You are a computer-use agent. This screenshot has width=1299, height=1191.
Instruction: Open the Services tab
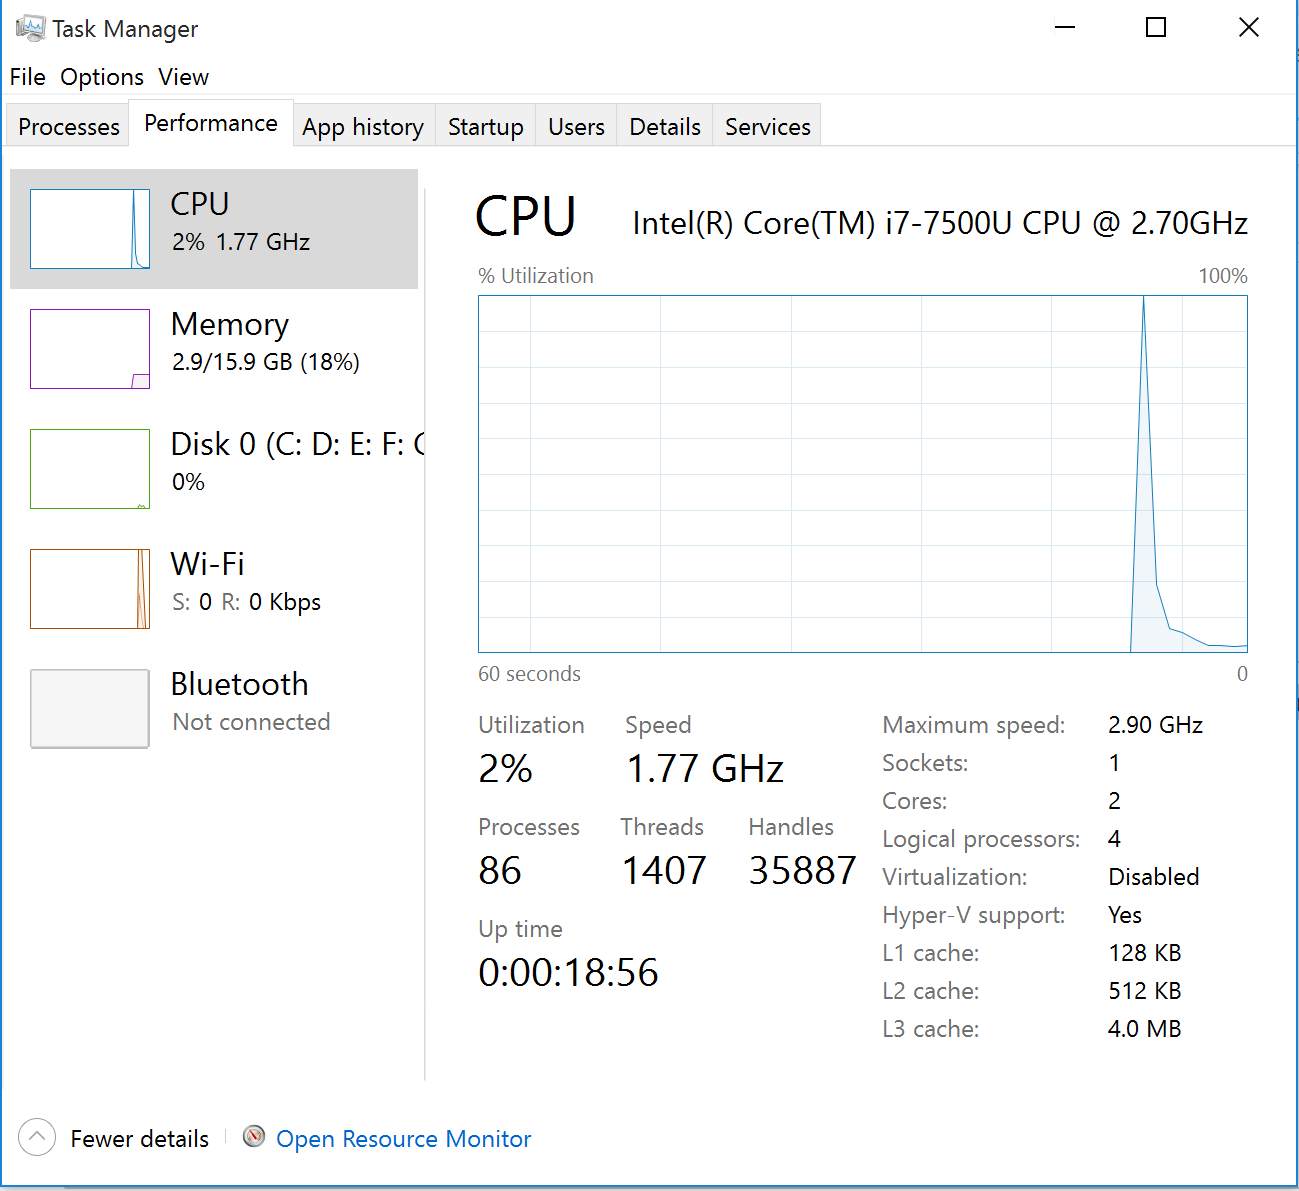pos(767,126)
